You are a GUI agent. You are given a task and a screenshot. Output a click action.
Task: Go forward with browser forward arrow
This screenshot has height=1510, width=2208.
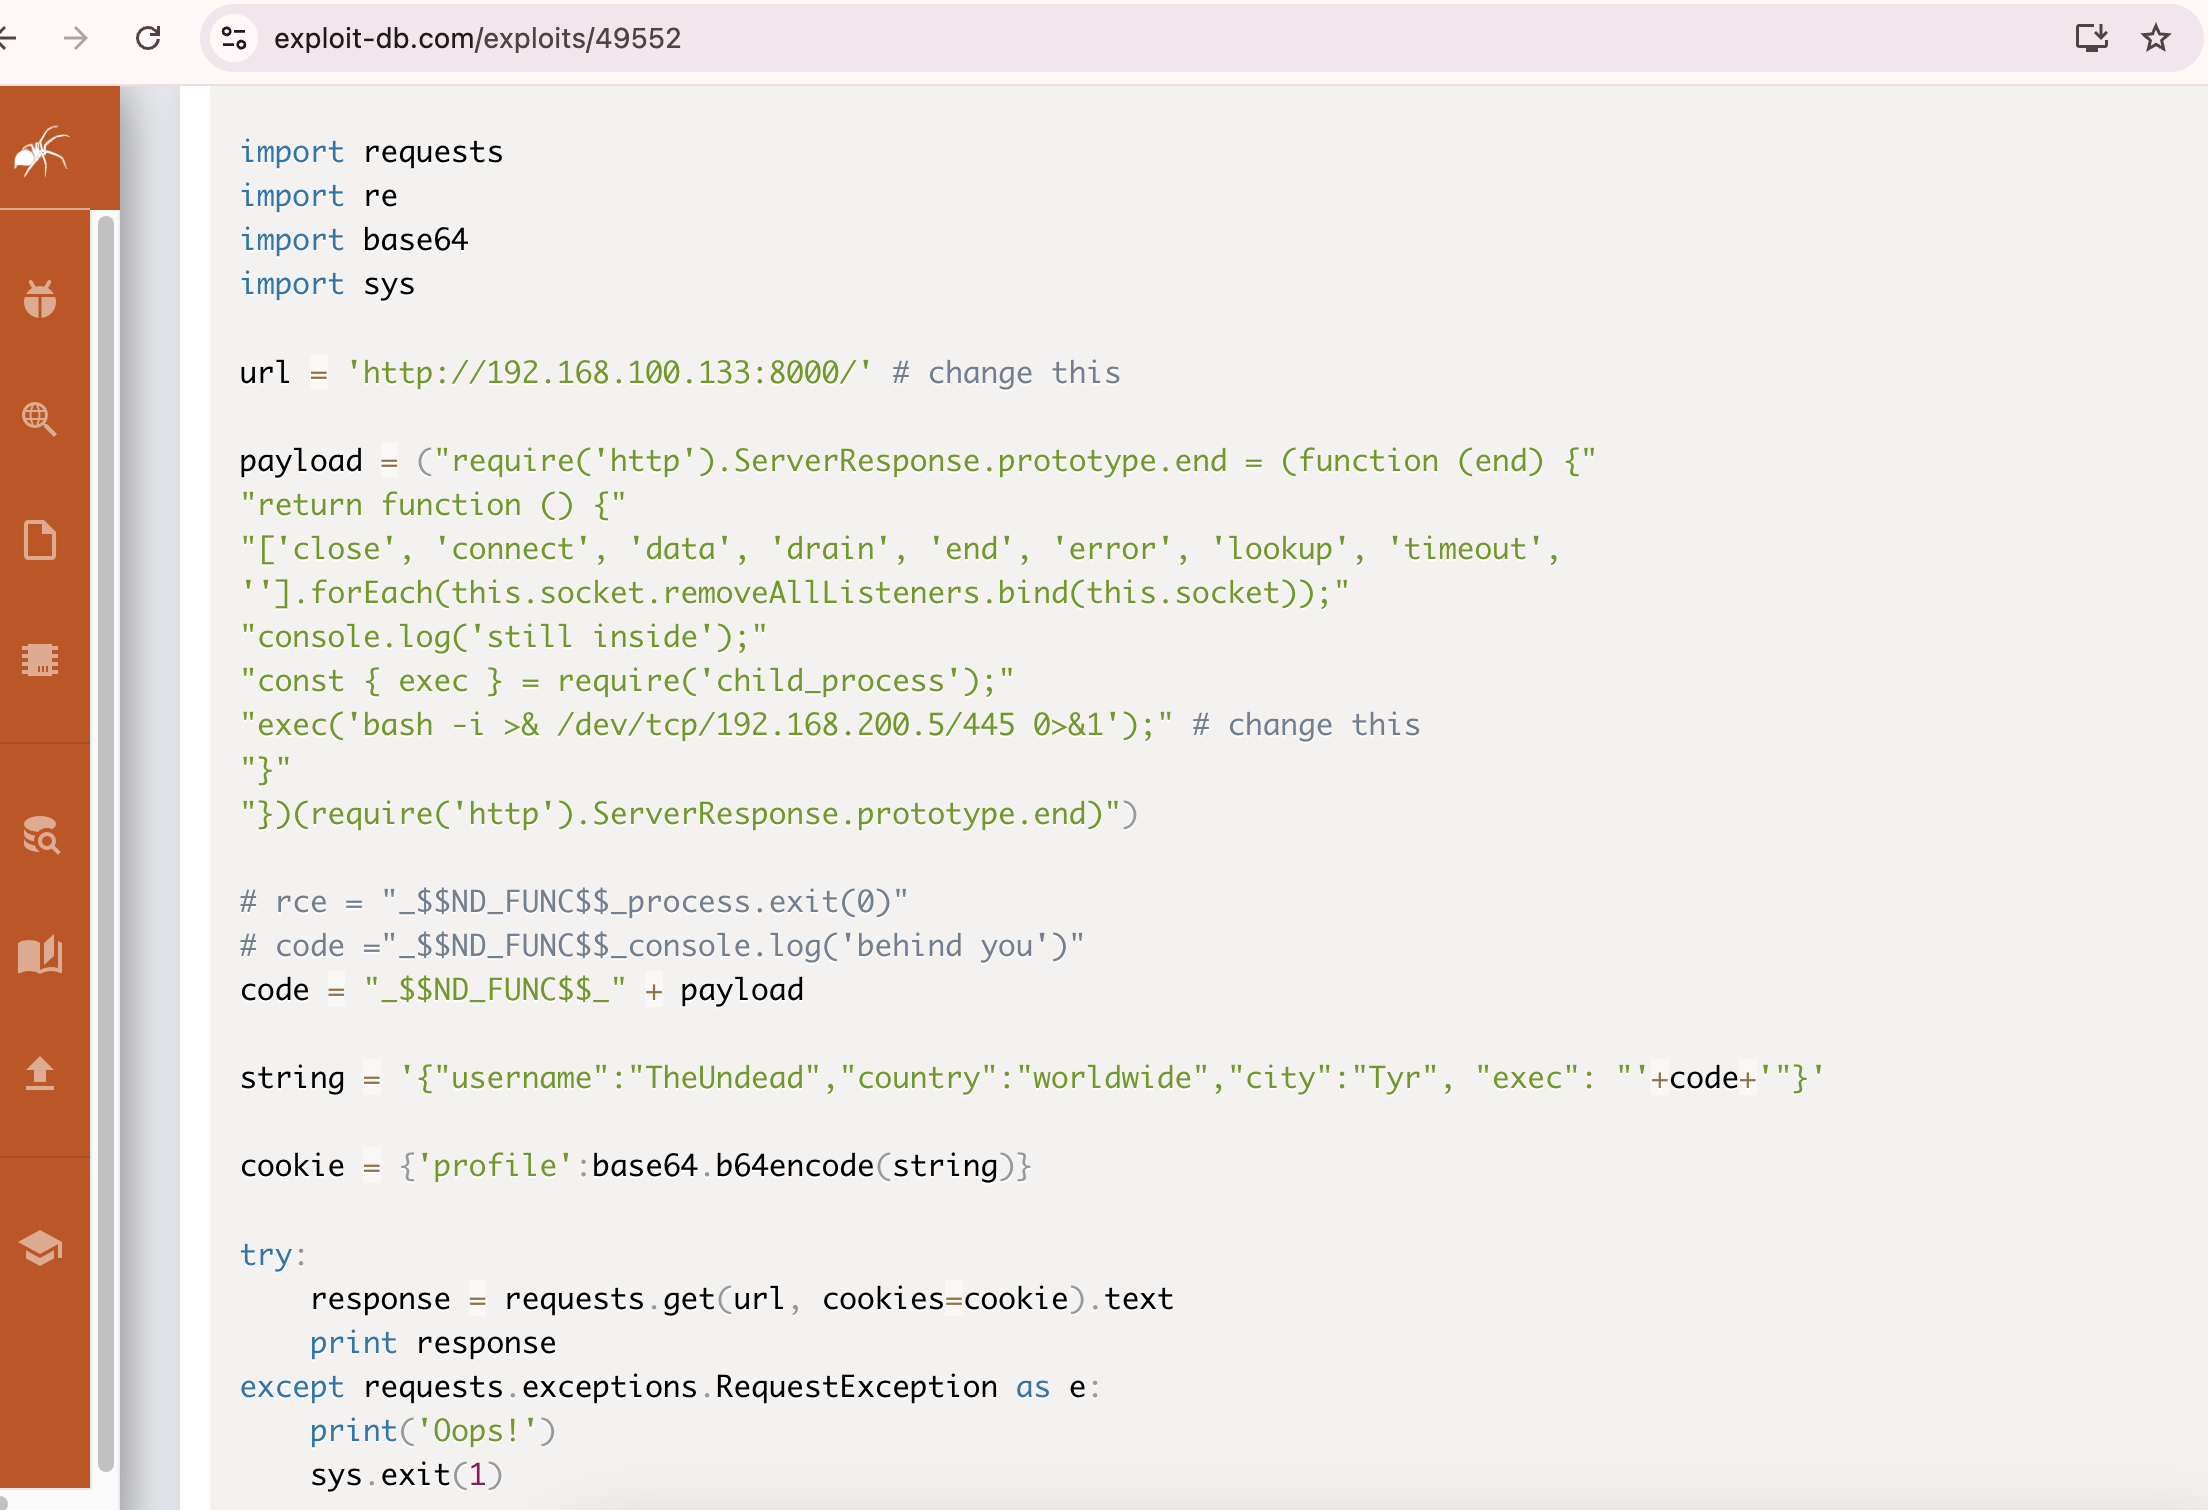pos(75,38)
